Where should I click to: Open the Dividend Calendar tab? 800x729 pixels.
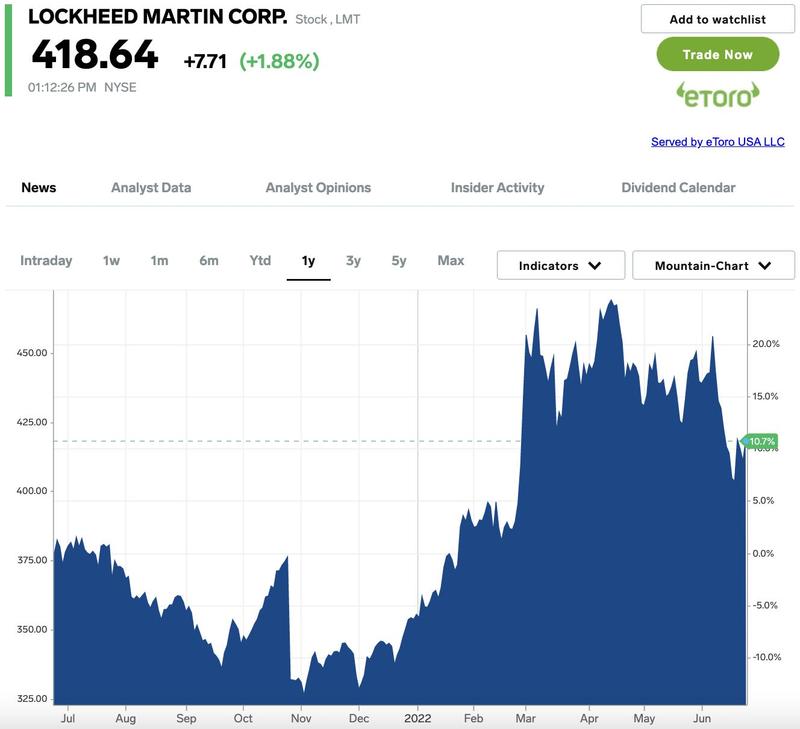click(x=678, y=187)
